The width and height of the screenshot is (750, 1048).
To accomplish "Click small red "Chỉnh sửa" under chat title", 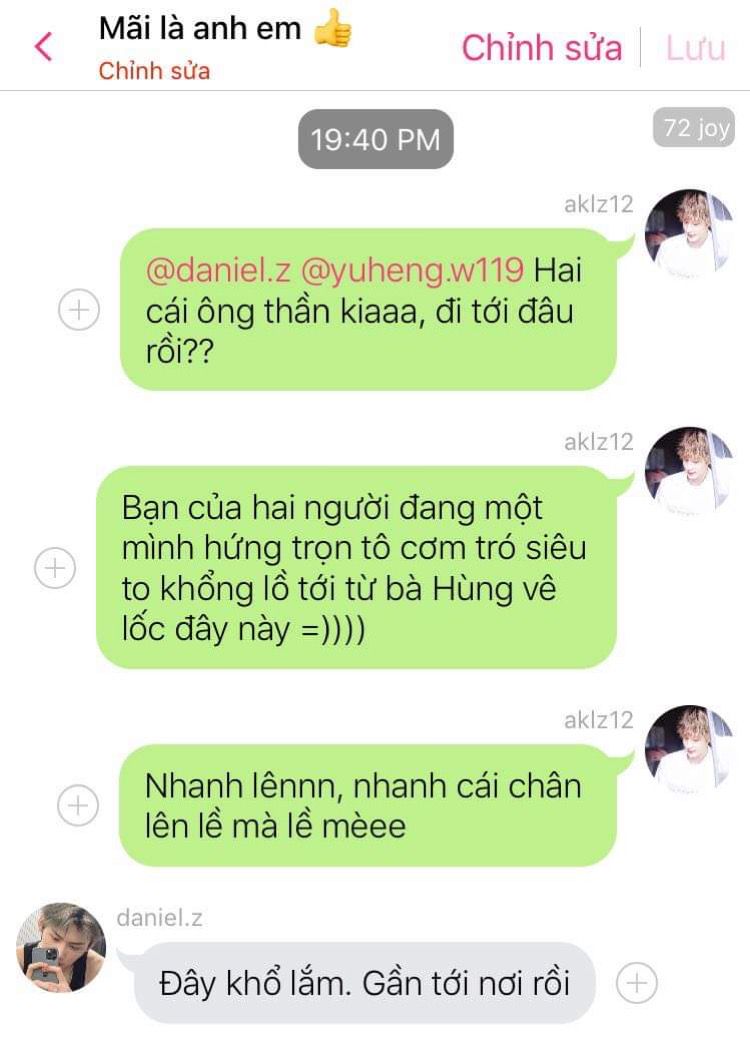I will tap(154, 71).
